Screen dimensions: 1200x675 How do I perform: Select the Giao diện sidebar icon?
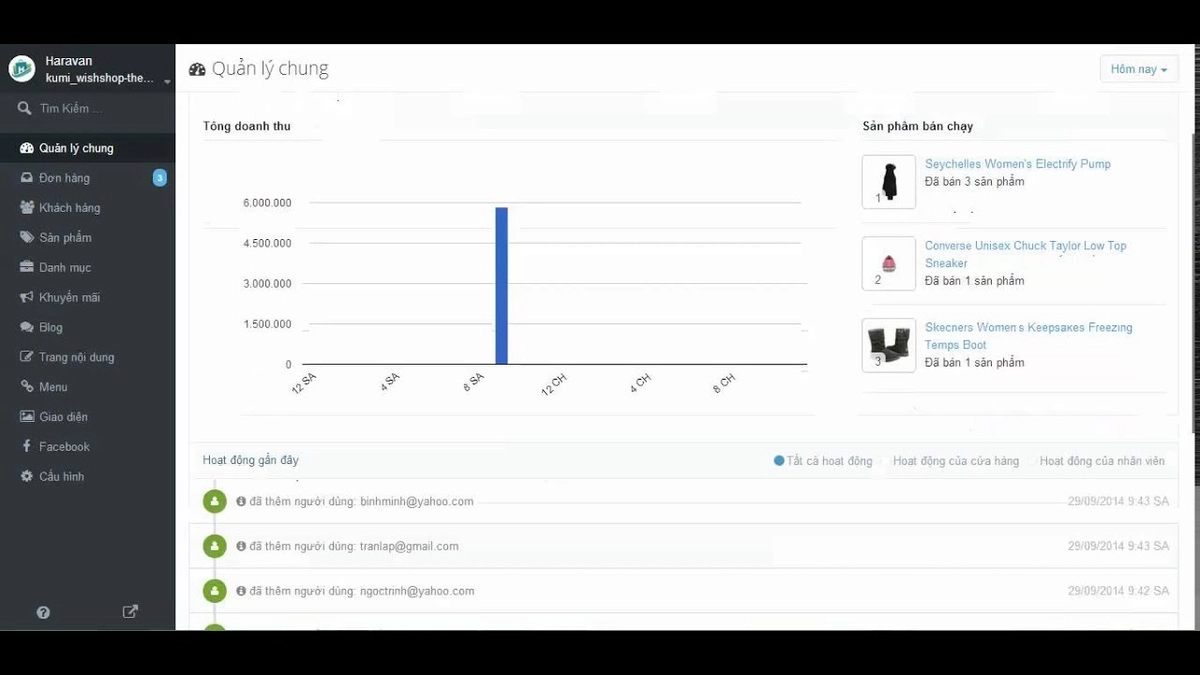tap(28, 416)
